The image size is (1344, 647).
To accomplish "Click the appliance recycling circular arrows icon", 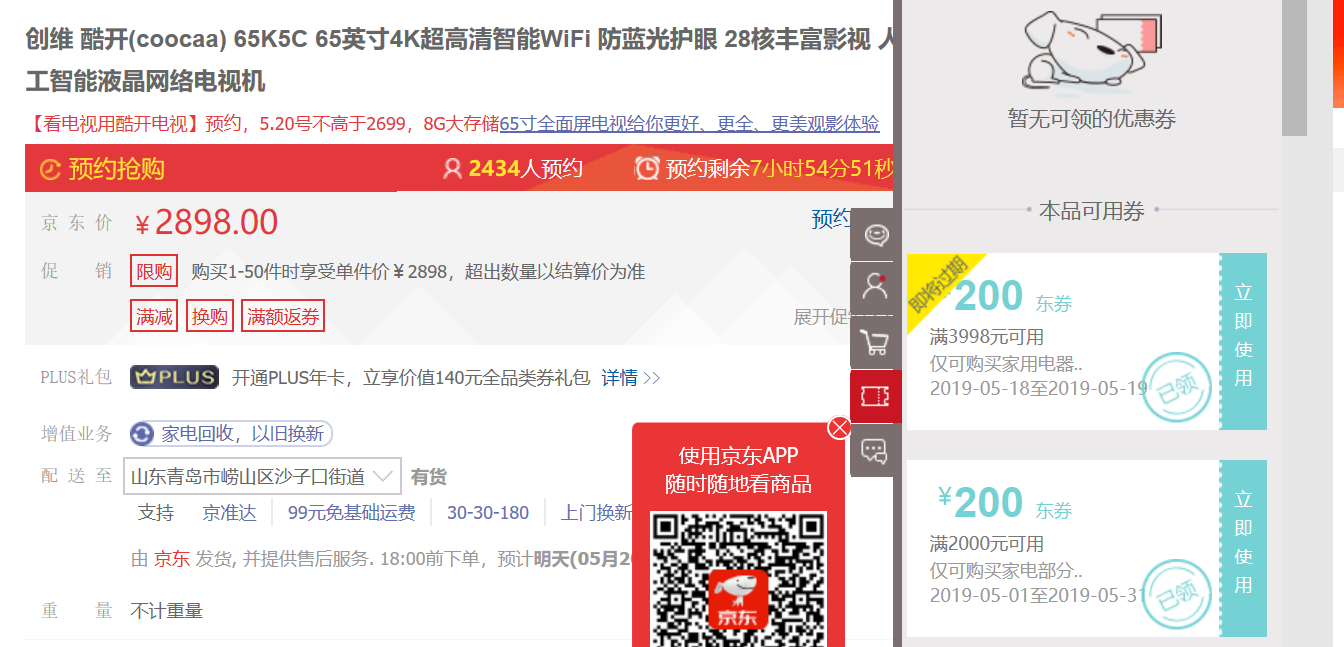I will click(143, 434).
